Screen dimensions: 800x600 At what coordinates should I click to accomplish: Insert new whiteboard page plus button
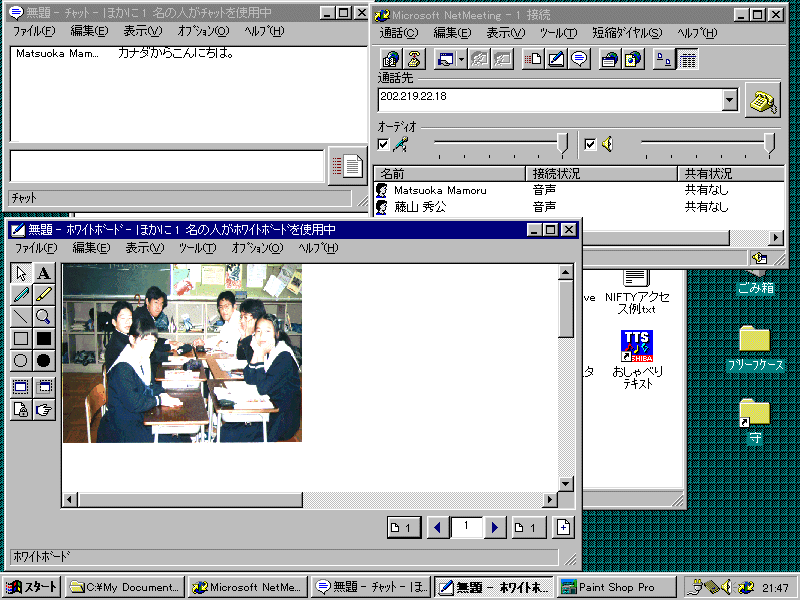tap(563, 528)
